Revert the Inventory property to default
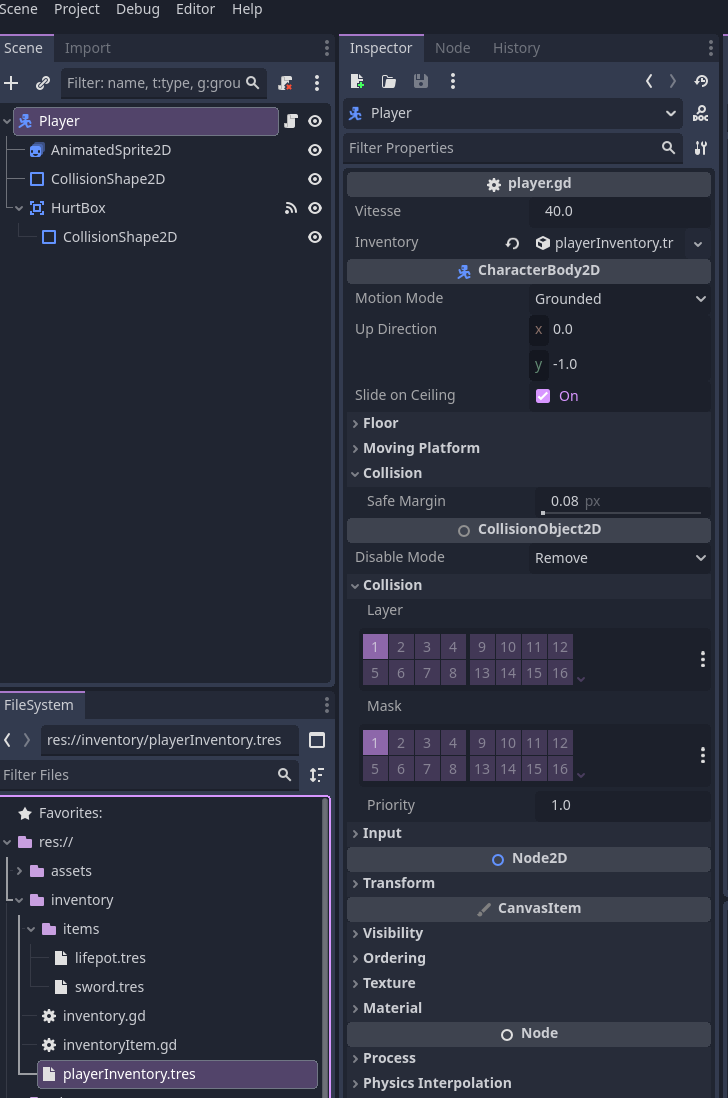 (x=512, y=243)
